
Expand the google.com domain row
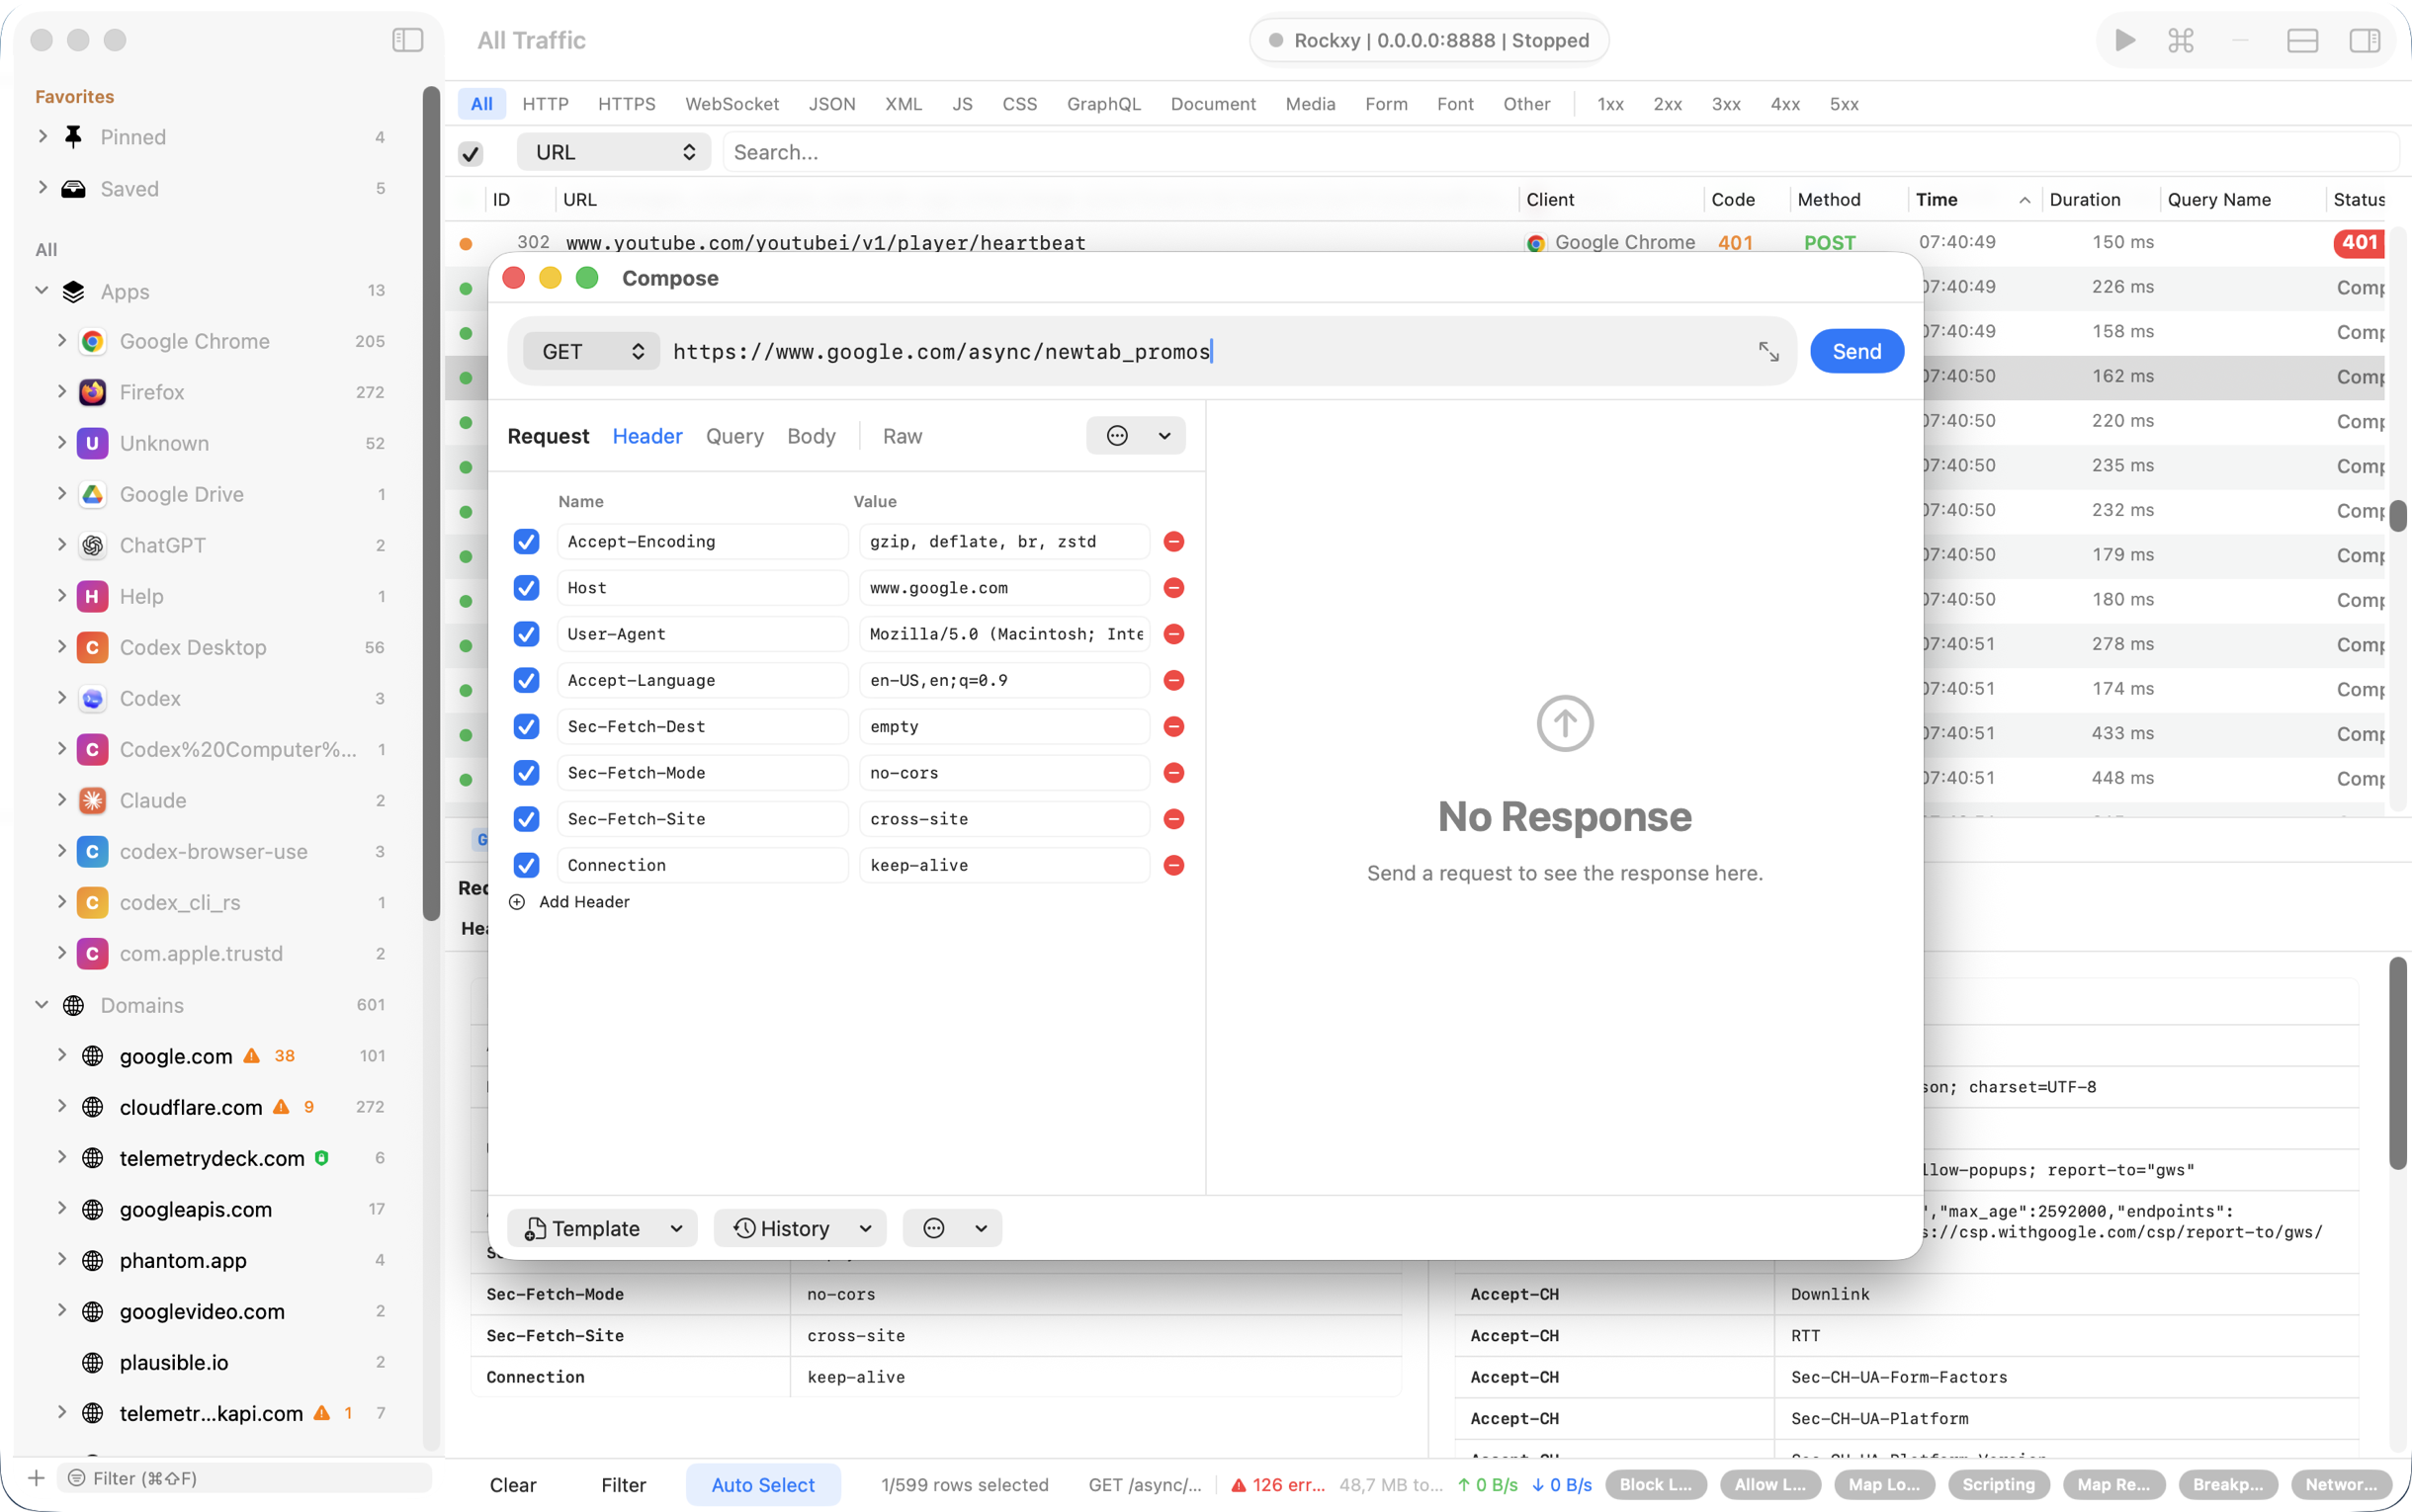(x=61, y=1055)
